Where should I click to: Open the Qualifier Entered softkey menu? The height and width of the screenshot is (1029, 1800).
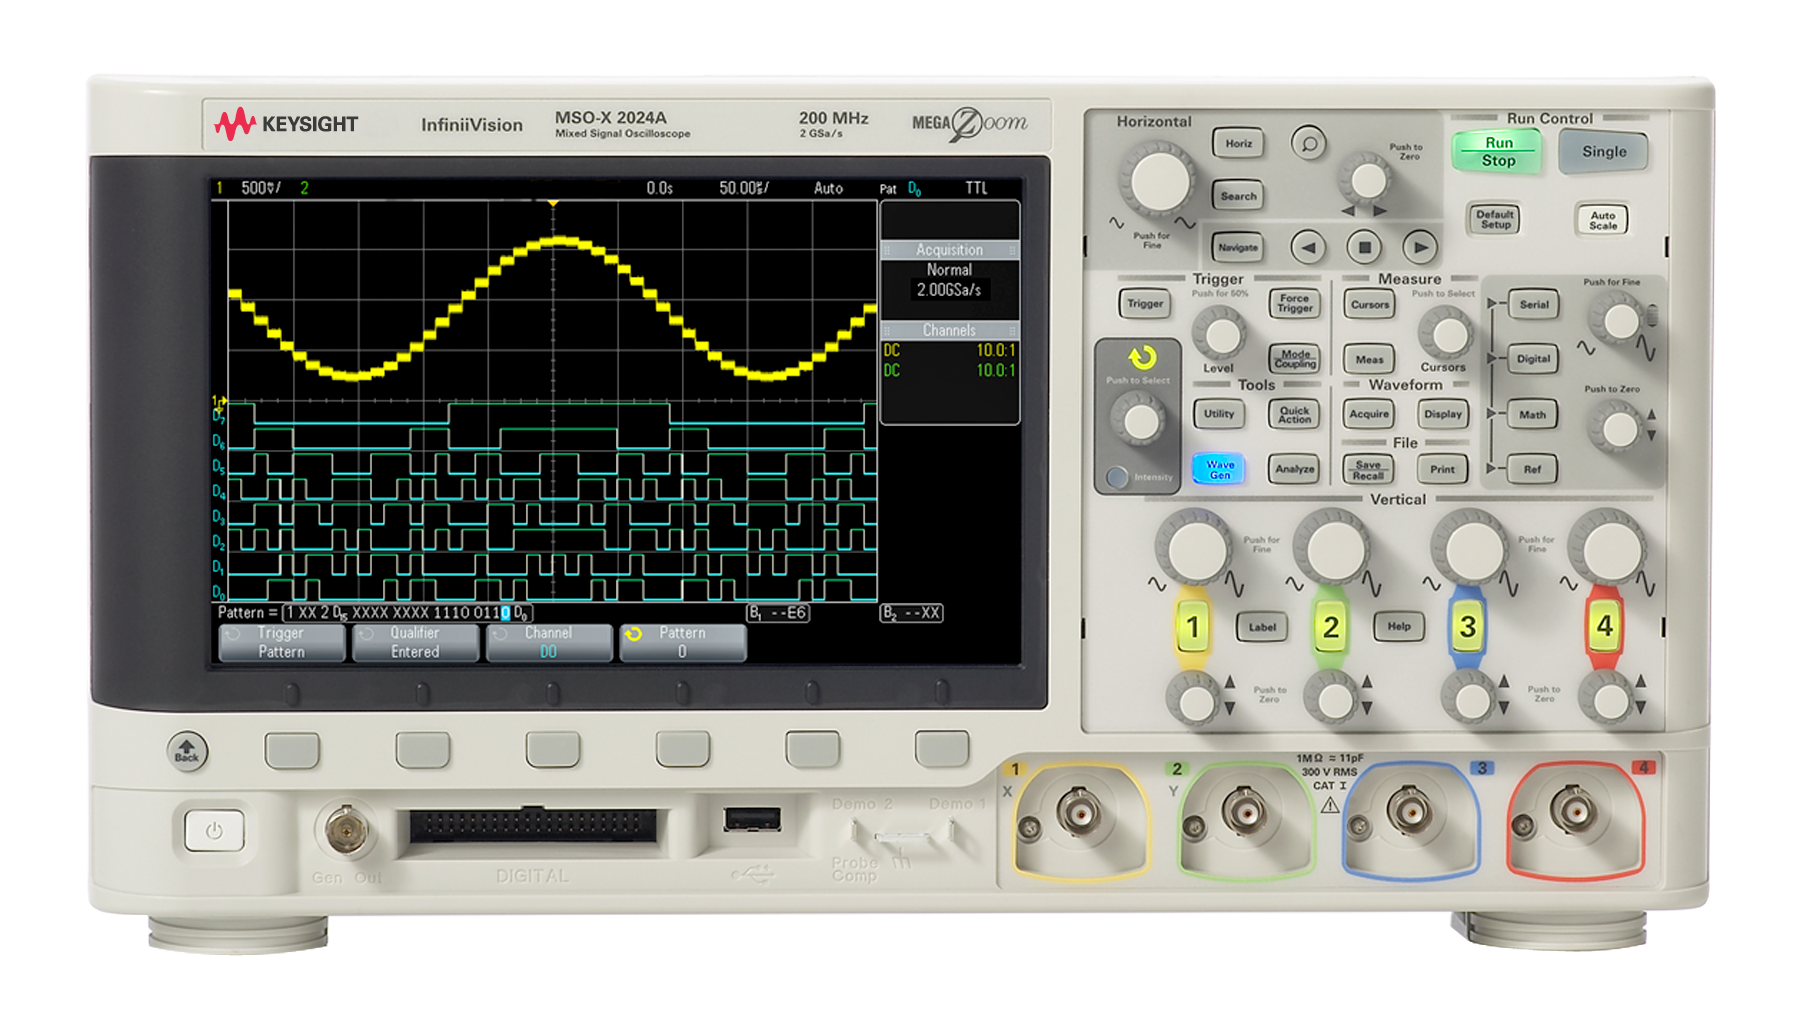415,641
